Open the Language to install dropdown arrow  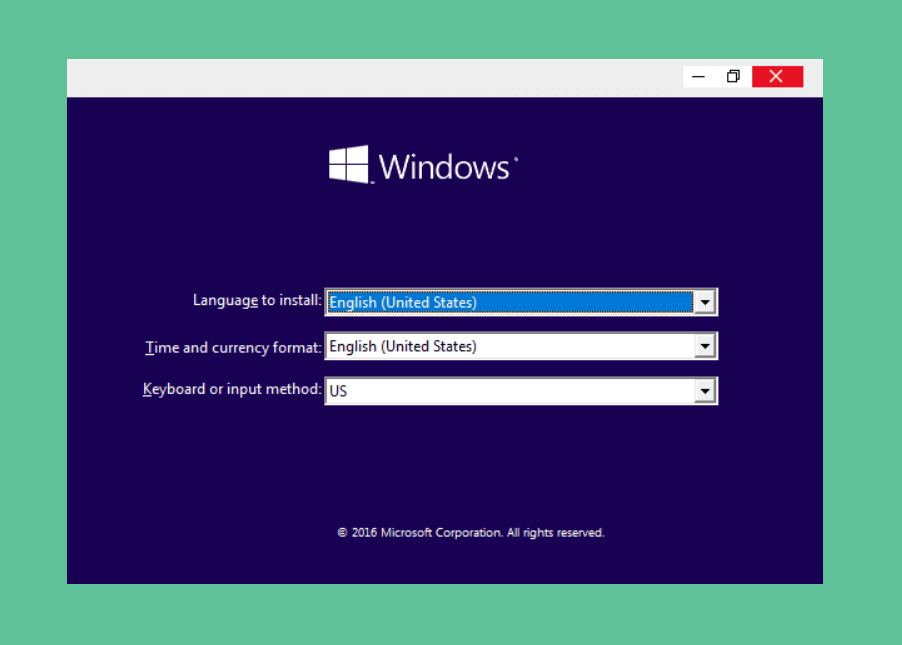pos(705,302)
